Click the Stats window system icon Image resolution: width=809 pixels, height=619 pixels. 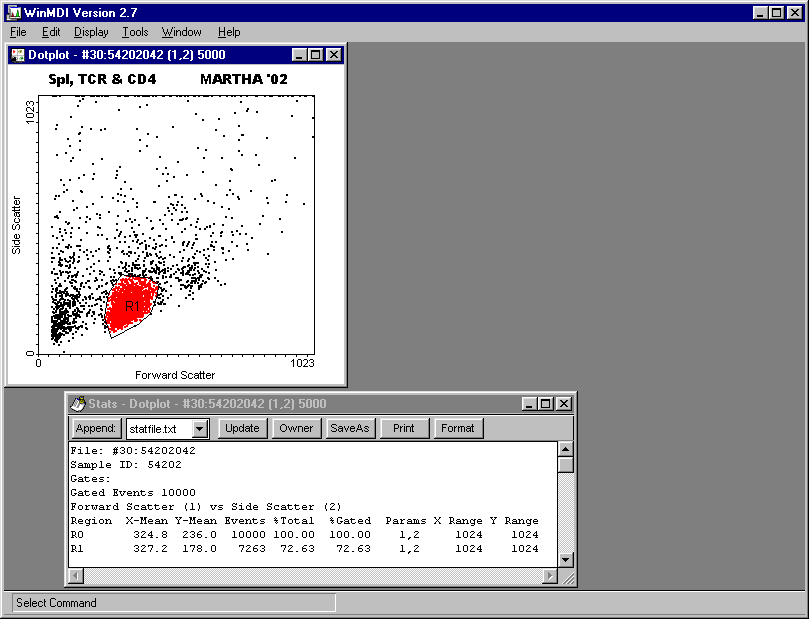[x=78, y=404]
